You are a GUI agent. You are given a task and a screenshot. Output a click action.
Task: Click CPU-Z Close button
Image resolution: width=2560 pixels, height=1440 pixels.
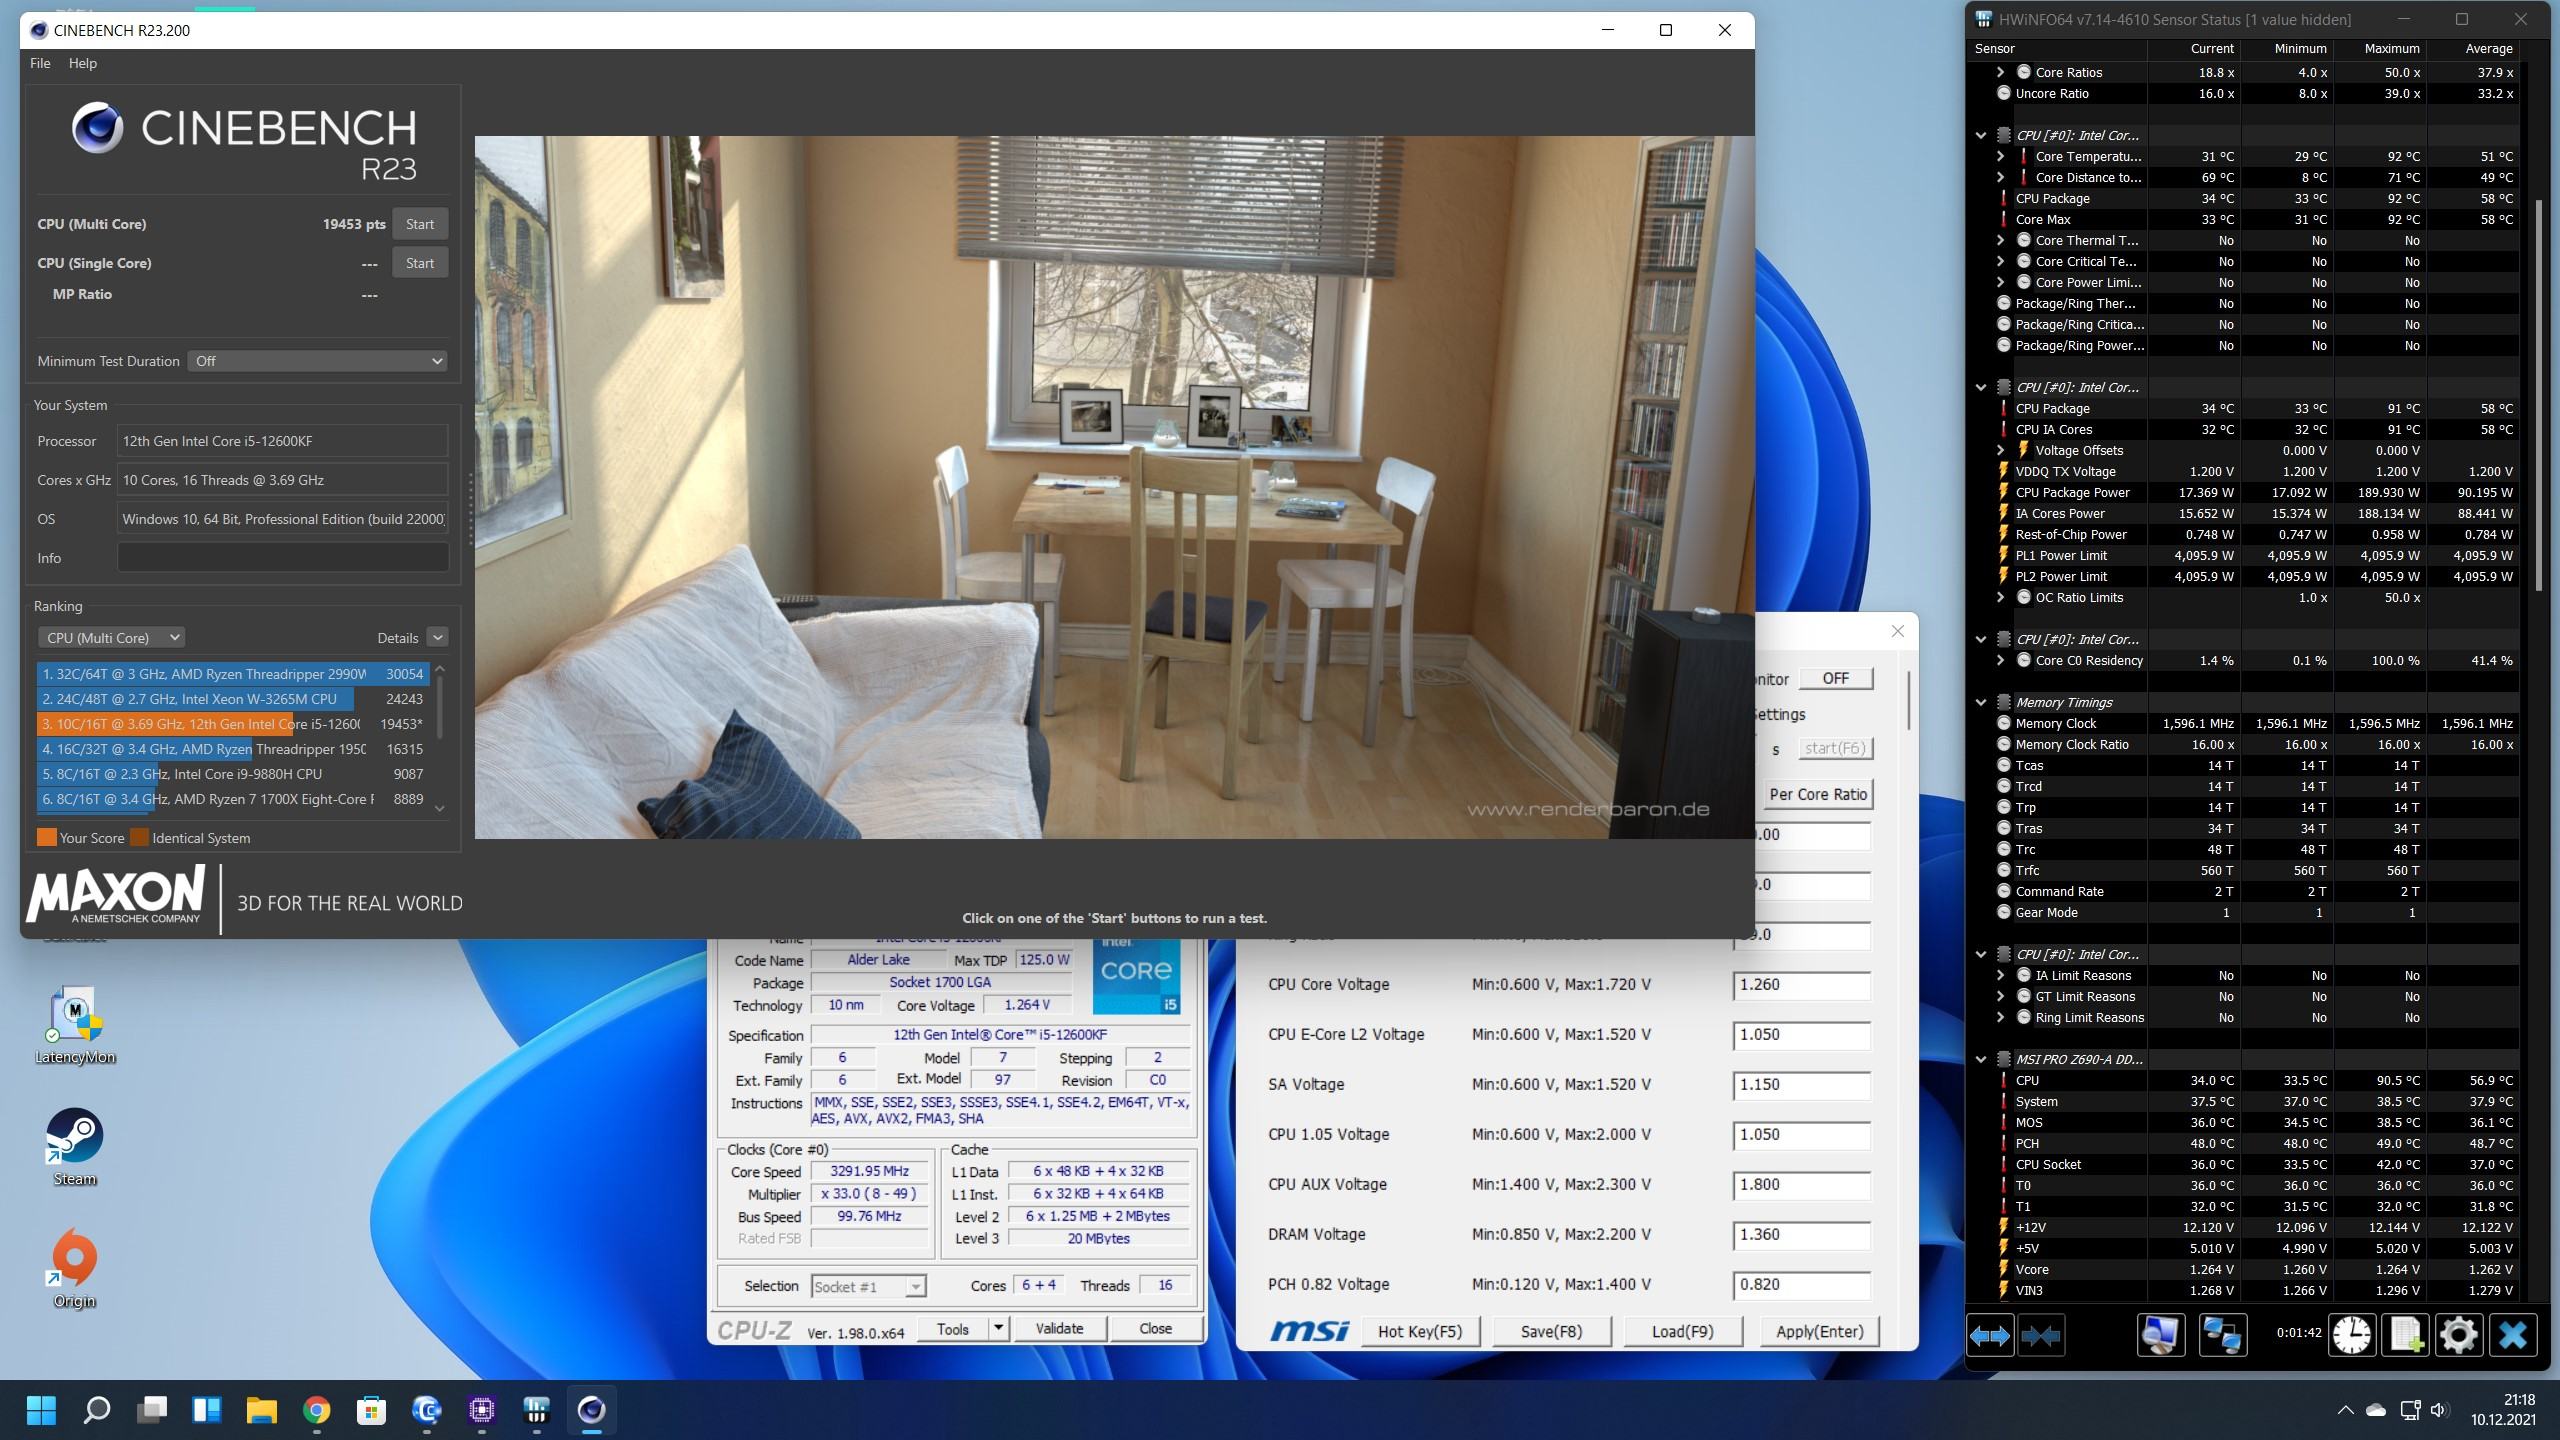click(1155, 1329)
